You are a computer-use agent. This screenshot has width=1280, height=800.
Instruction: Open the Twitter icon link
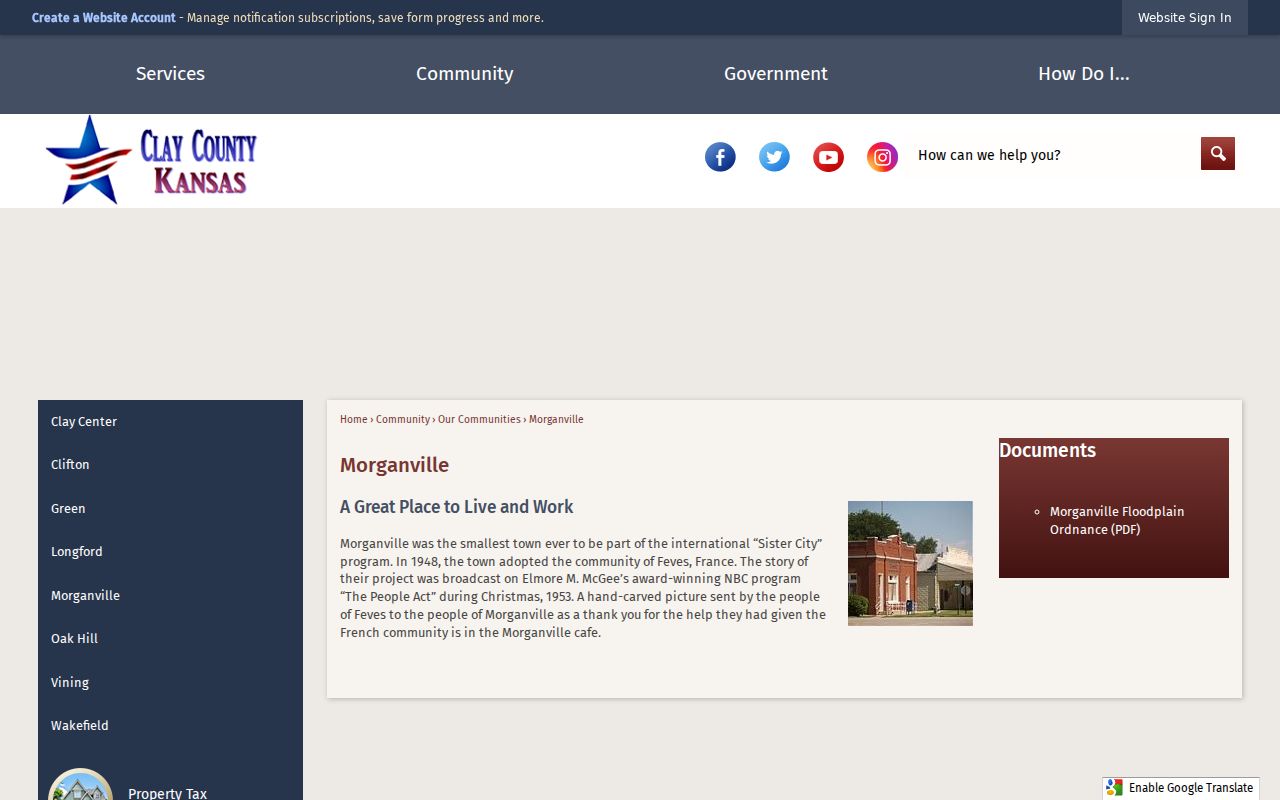coord(774,157)
